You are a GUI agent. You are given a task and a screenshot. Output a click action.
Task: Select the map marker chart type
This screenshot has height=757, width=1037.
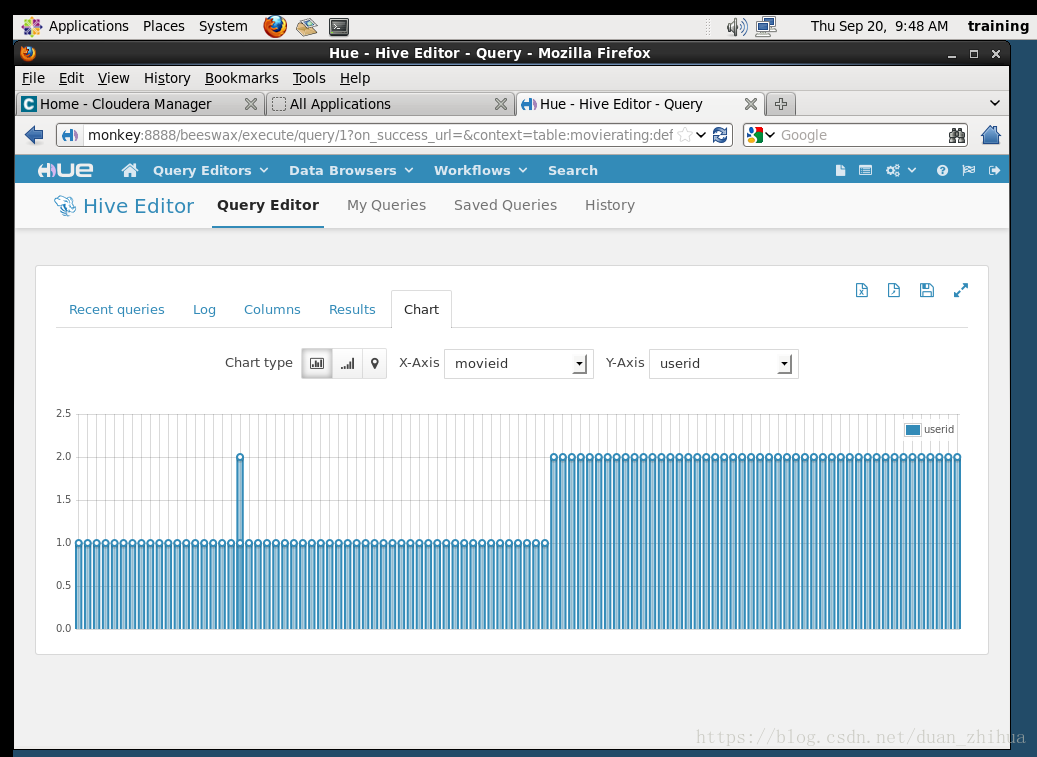[374, 364]
